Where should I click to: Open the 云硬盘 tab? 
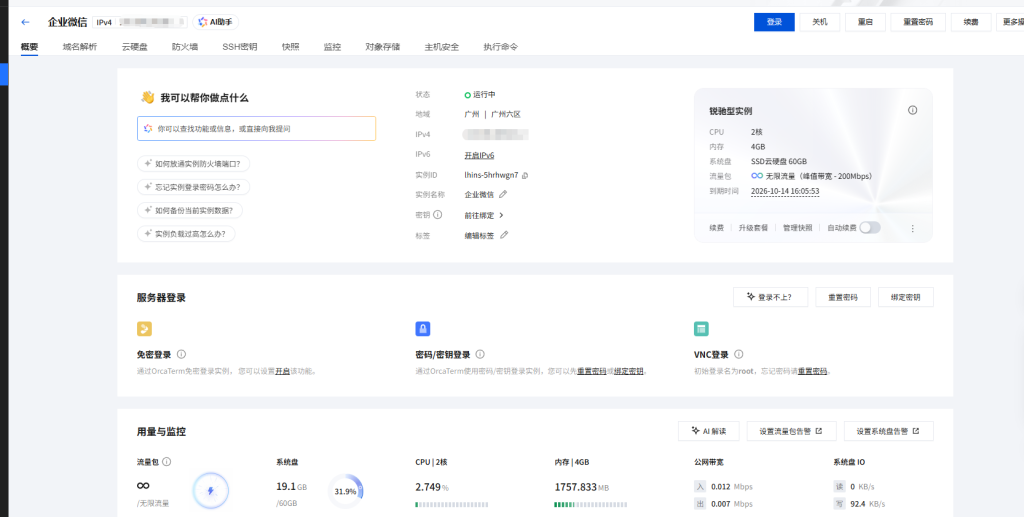[x=134, y=46]
